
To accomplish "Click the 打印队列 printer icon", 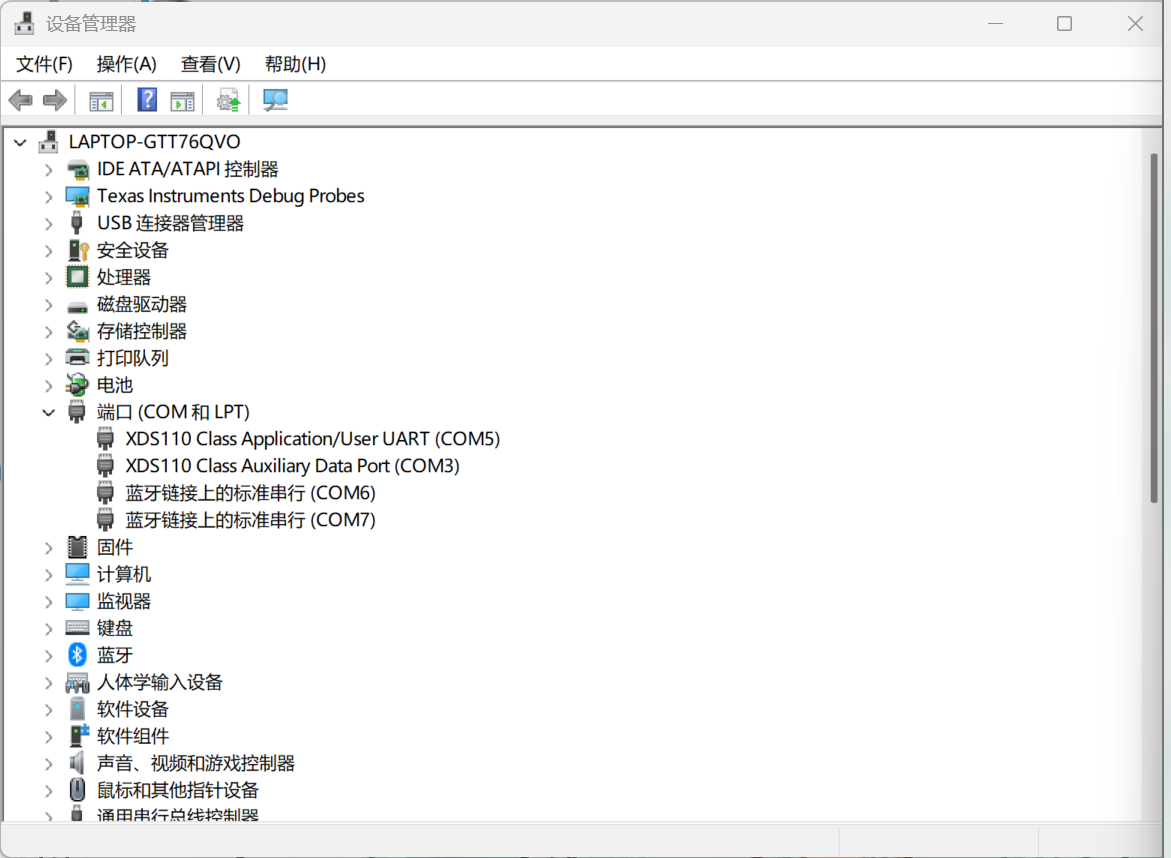I will tap(77, 358).
